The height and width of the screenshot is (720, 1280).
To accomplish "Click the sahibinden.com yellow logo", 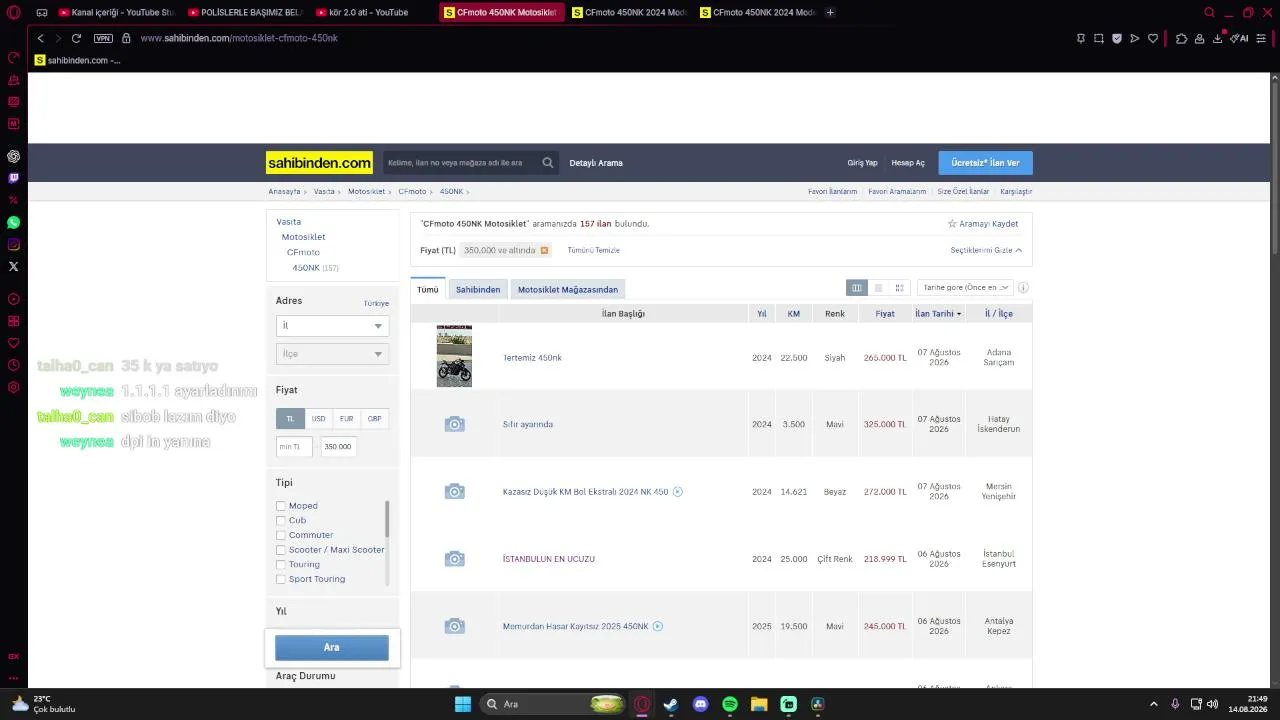I will tap(319, 163).
